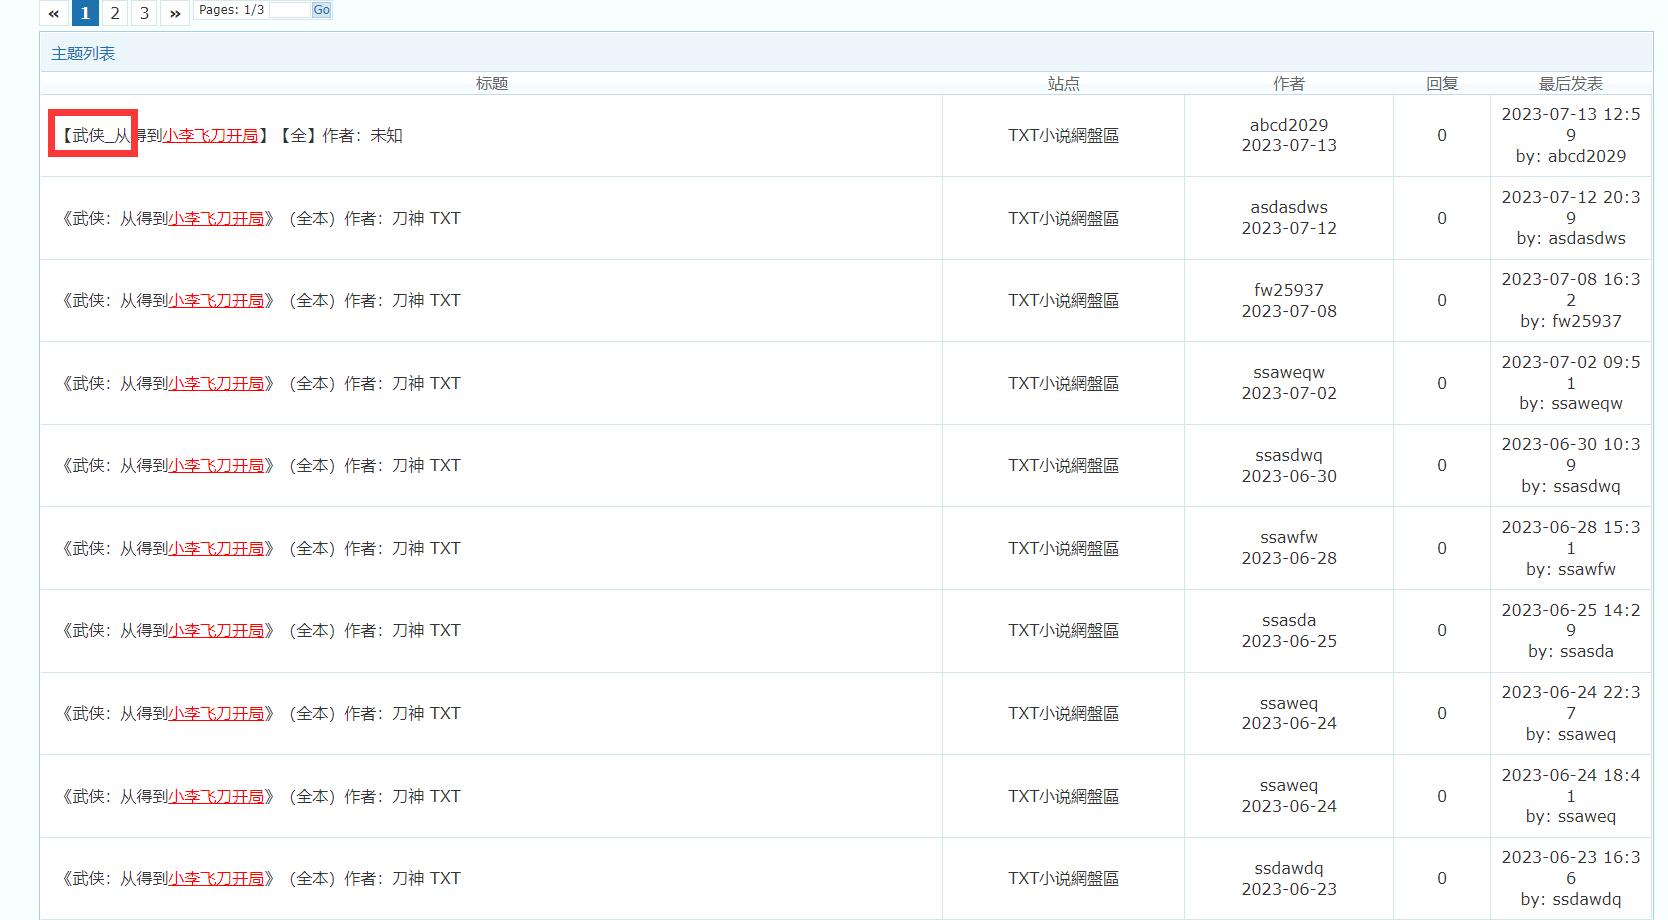
Task: Click the 最后发表 column header
Action: tap(1570, 84)
